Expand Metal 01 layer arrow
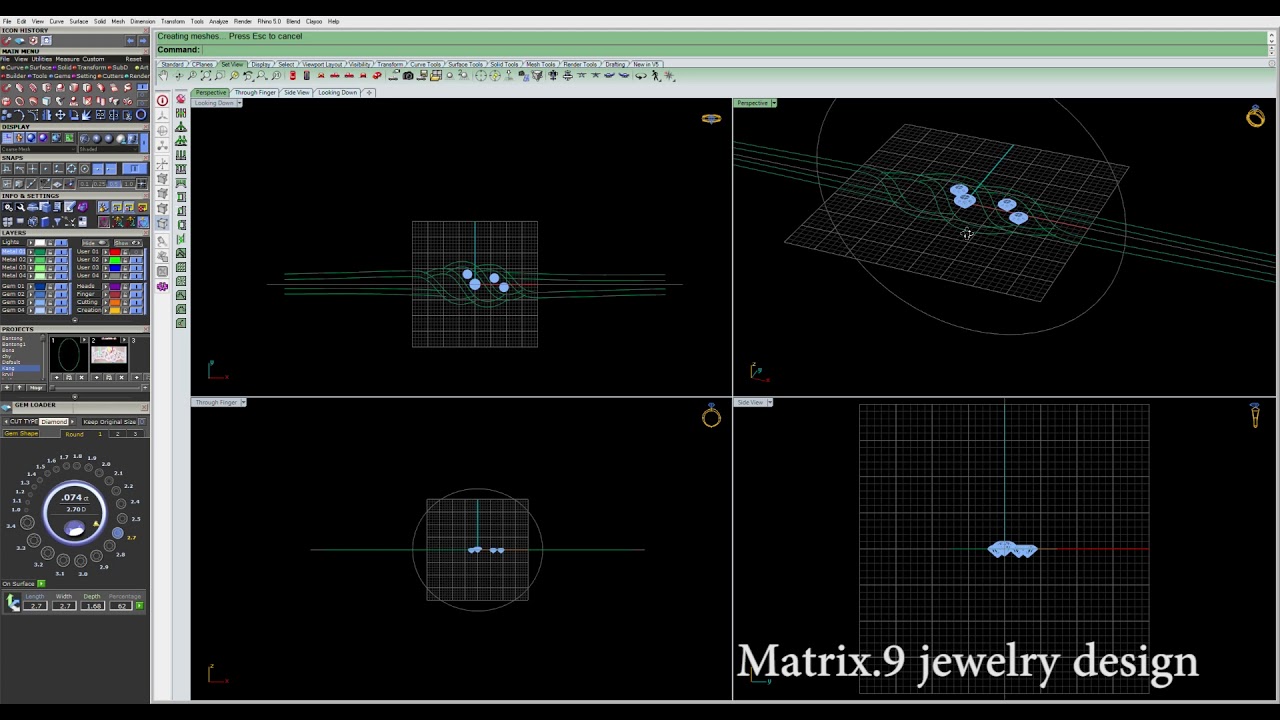 click(x=31, y=252)
